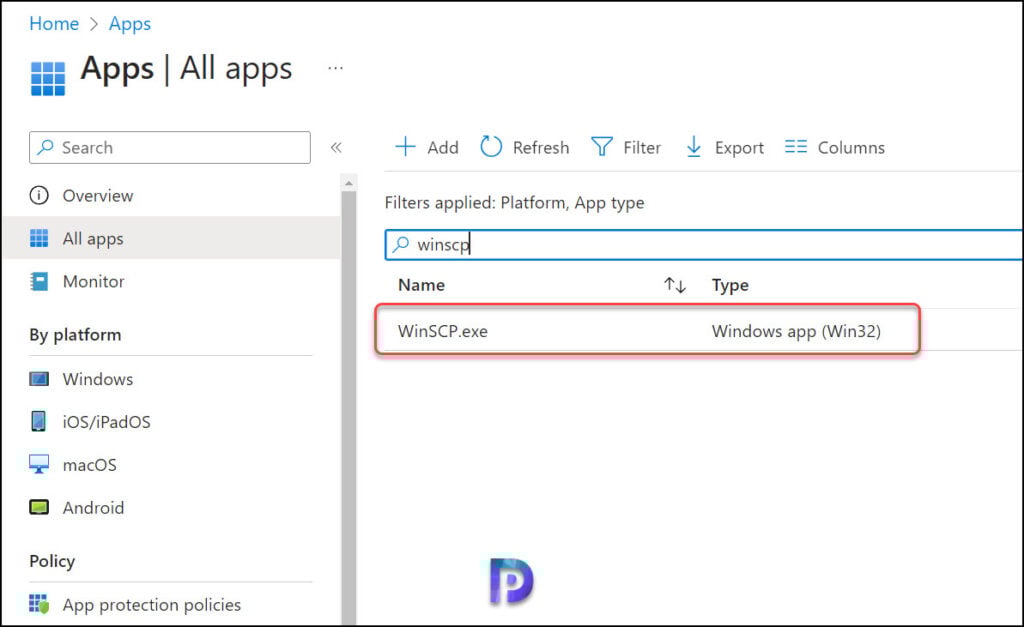Viewport: 1024px width, 627px height.
Task: Click the app search box containing winscp
Action: click(703, 245)
